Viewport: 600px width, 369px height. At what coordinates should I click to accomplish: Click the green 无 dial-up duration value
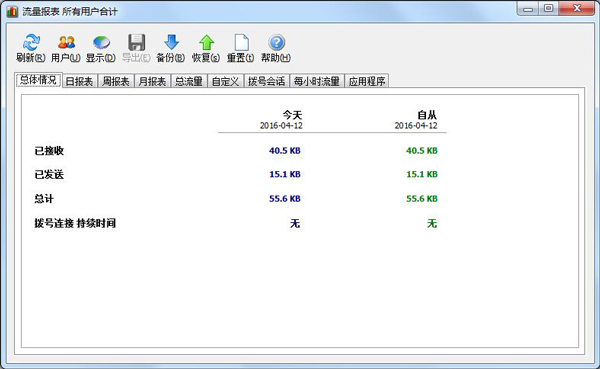pyautogui.click(x=432, y=223)
